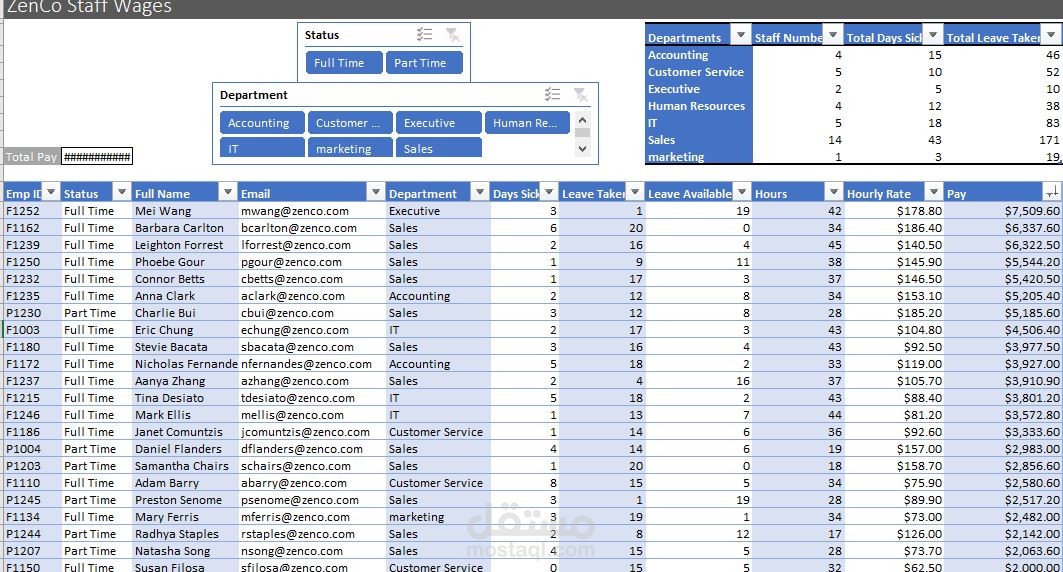
Task: Open Staff Number column filter dropdown
Action: pyautogui.click(x=833, y=35)
